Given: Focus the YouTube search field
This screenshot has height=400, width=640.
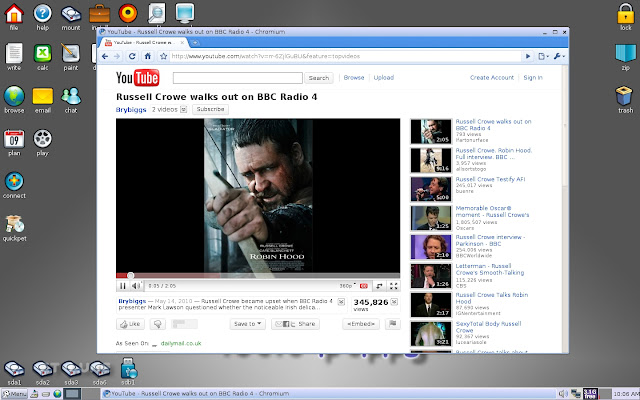Looking at the screenshot, I should click(x=238, y=78).
